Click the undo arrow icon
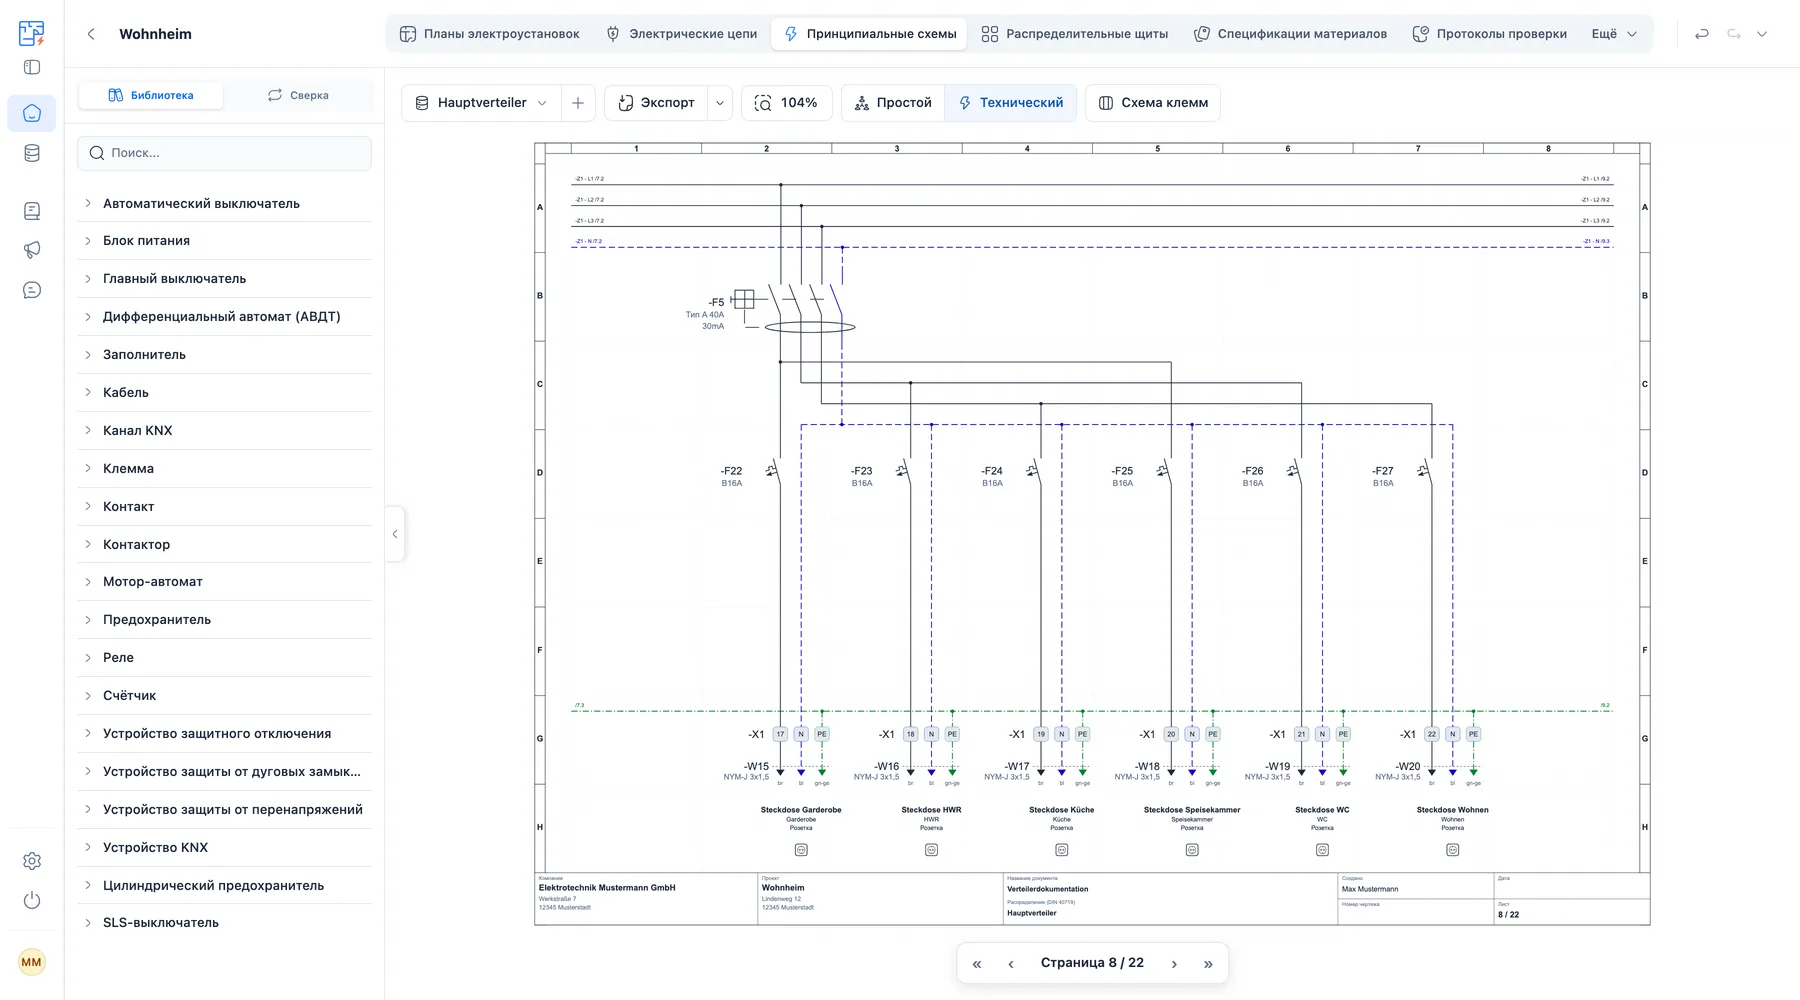 pos(1702,34)
